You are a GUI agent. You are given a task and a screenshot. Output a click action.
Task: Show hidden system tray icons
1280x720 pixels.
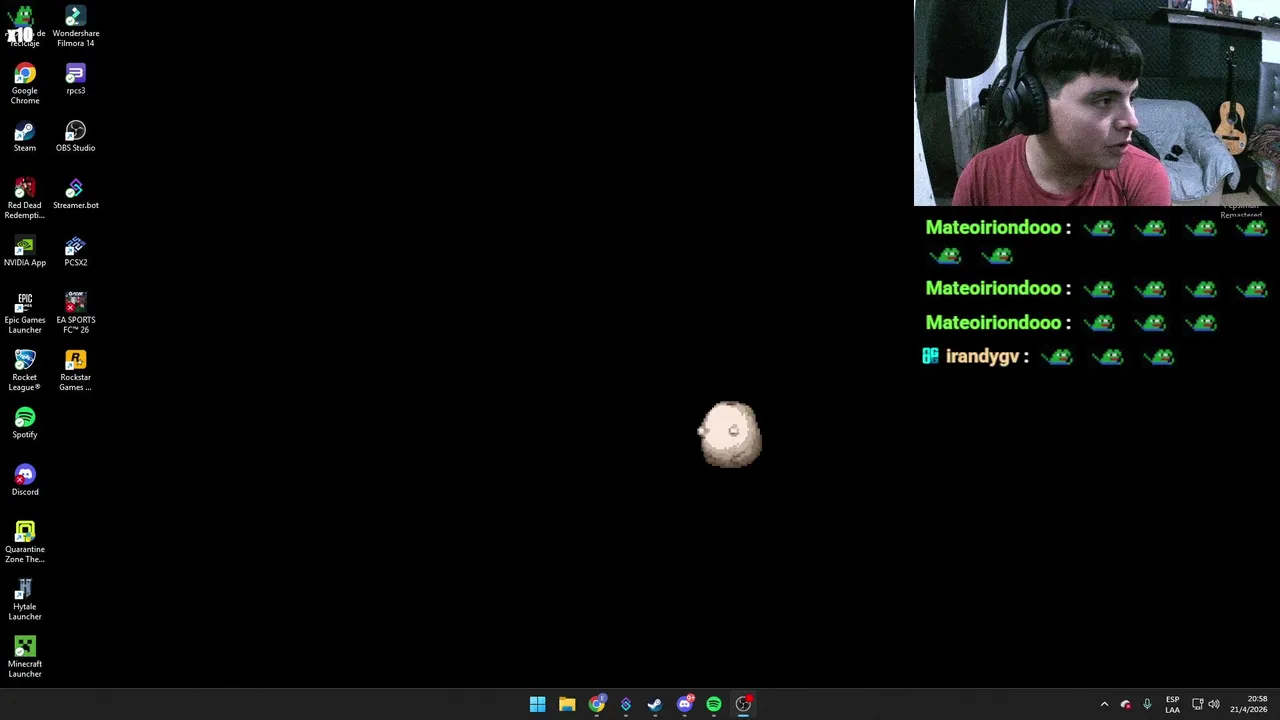pos(1104,704)
